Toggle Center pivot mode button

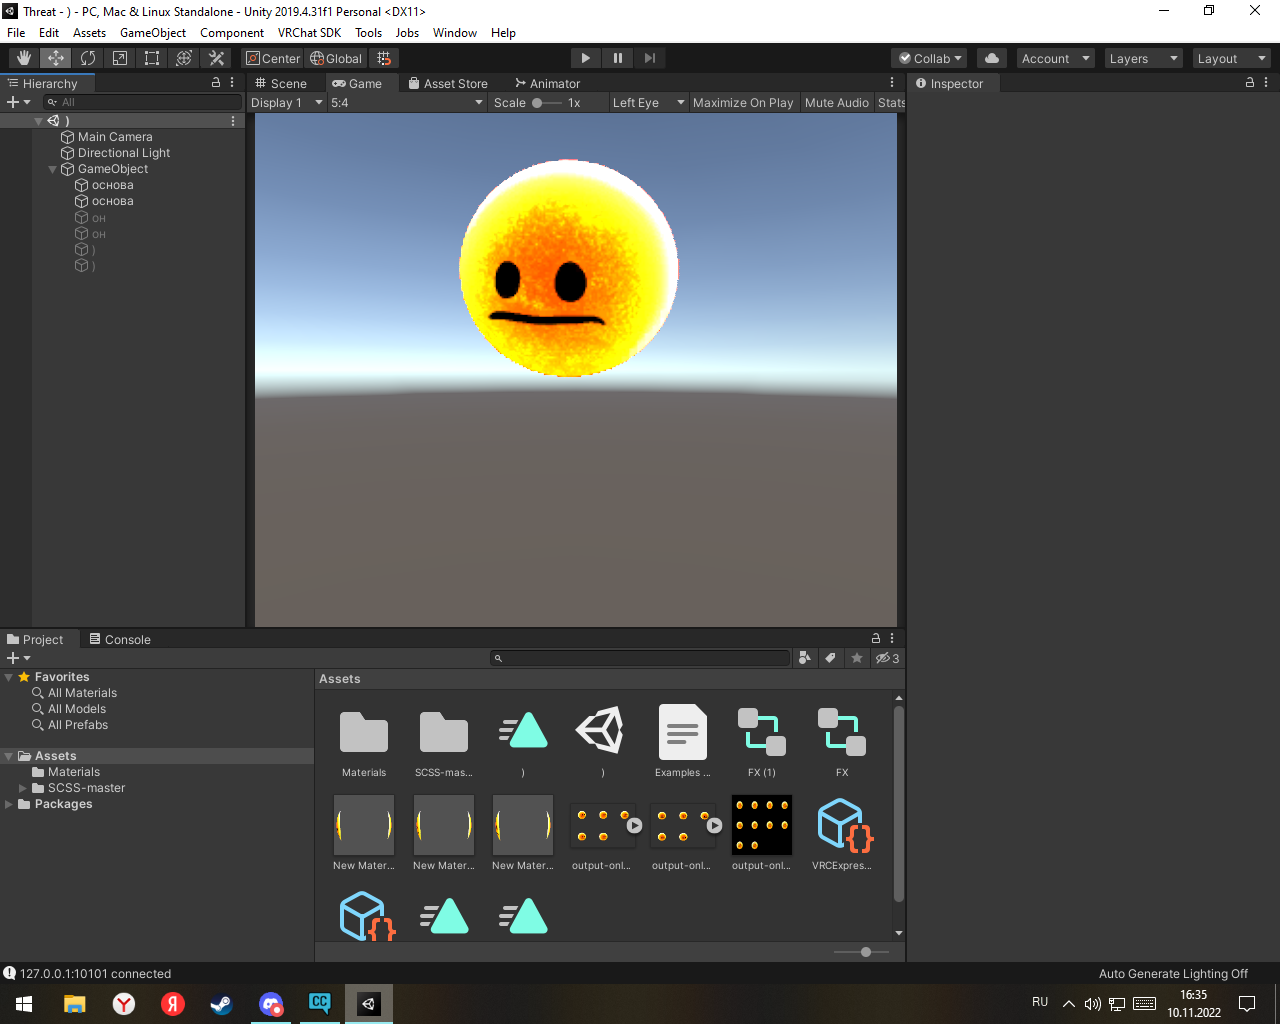[x=273, y=58]
